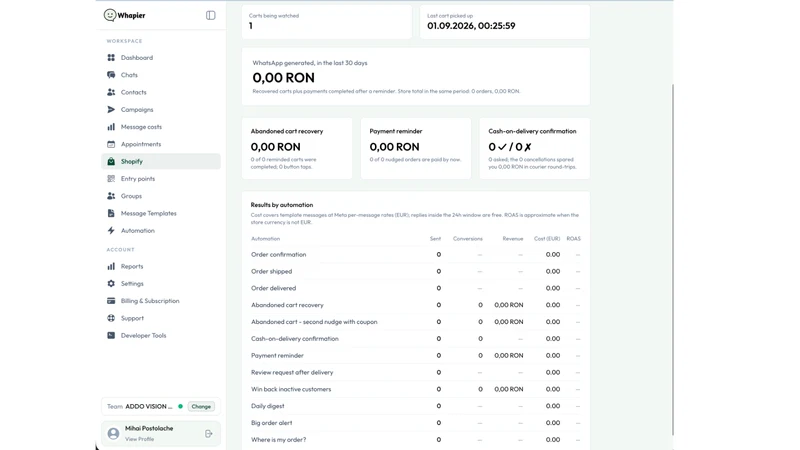
Task: Open the Automation section
Action: [x=161, y=231]
